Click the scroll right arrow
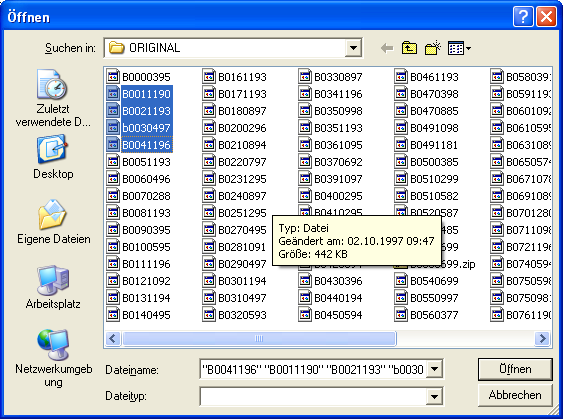Image resolution: width=563 pixels, height=419 pixels. pyautogui.click(x=542, y=338)
